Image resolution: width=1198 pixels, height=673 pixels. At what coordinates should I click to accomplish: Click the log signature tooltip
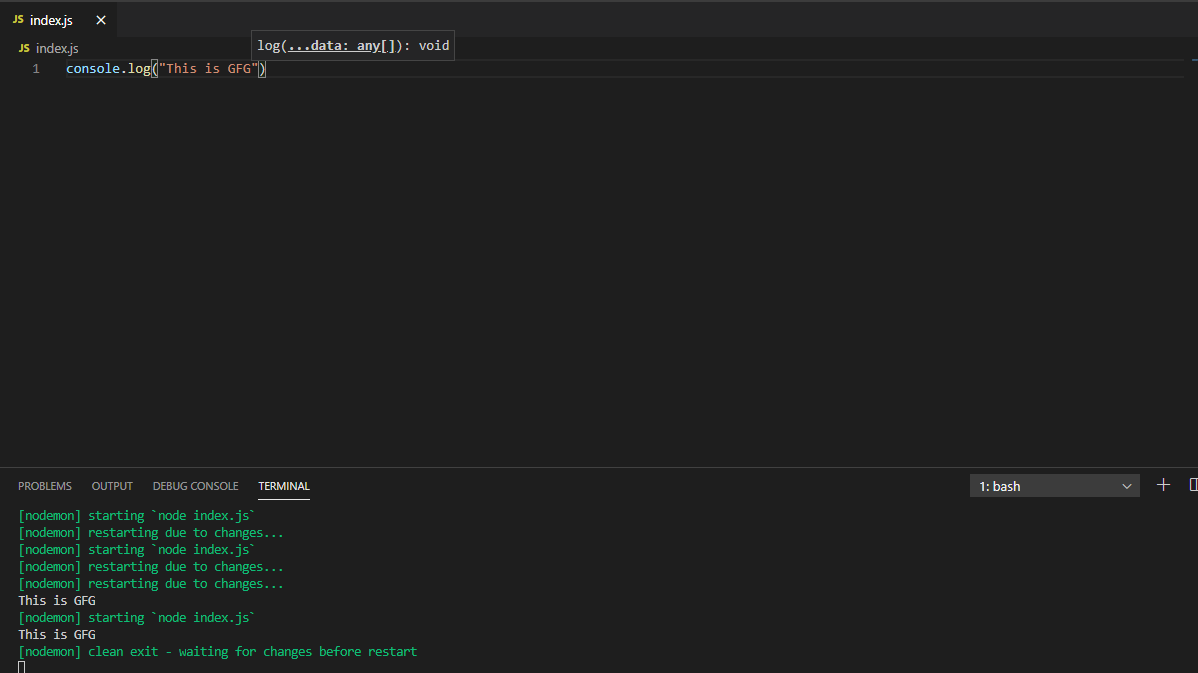coord(353,45)
